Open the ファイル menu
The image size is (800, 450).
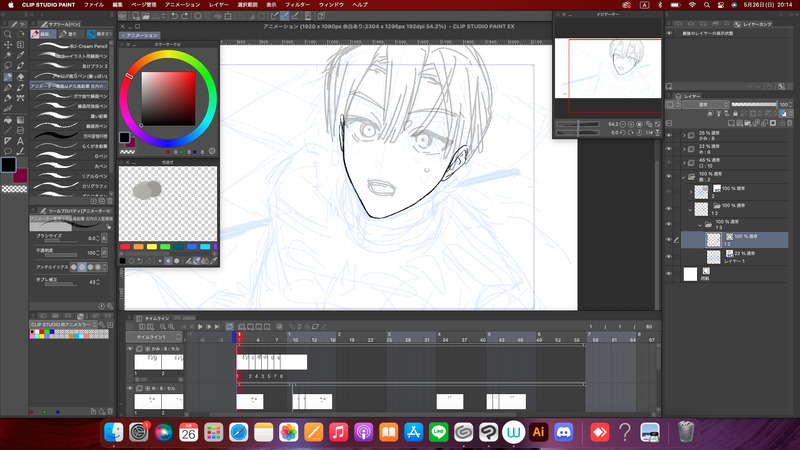click(x=94, y=5)
